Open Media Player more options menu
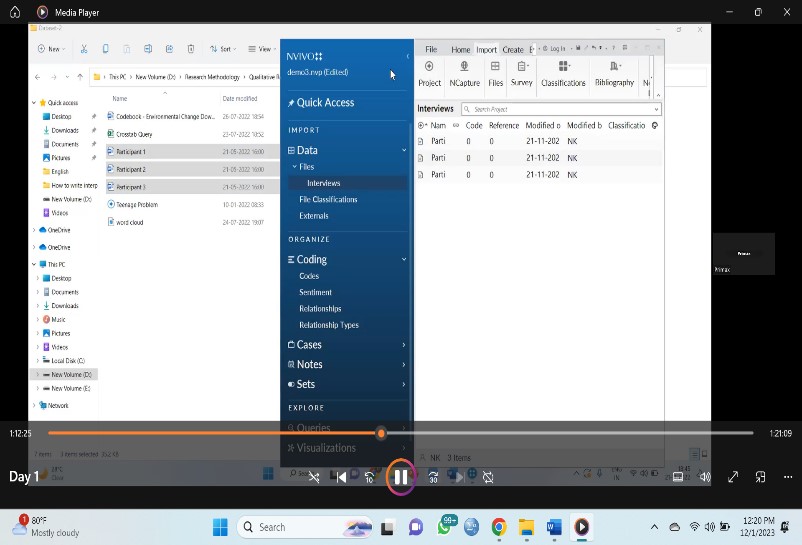 788,477
